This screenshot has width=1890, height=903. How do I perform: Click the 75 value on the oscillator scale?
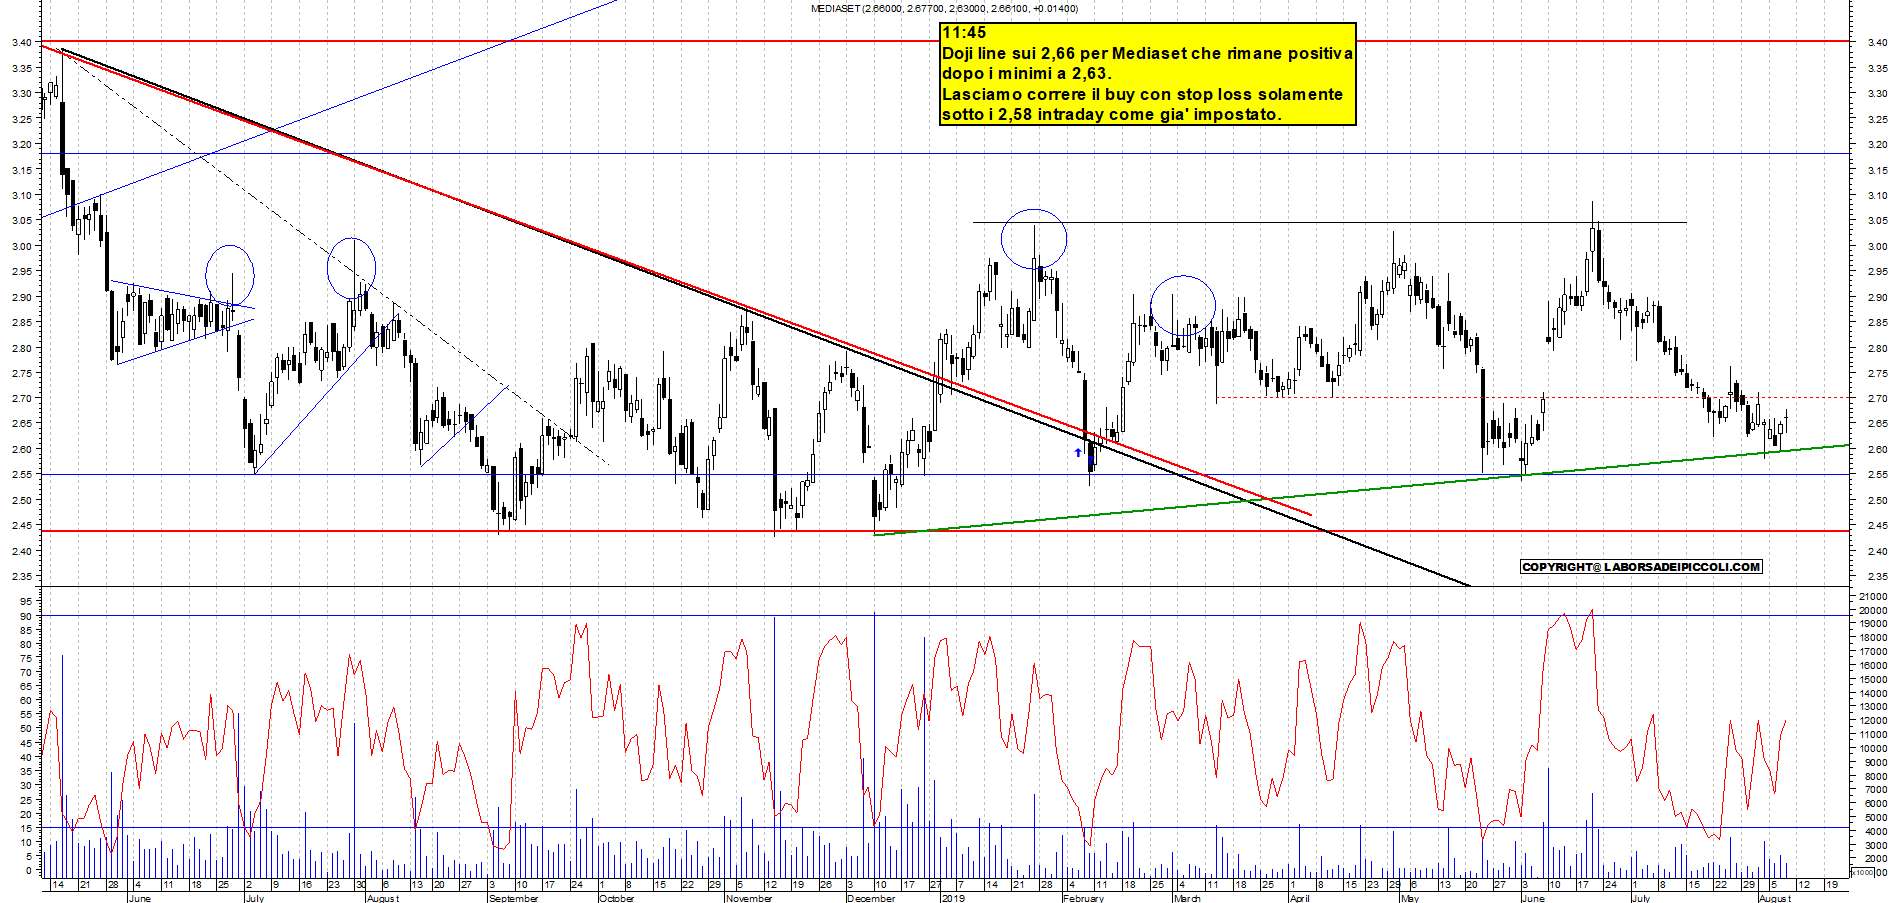coord(26,658)
